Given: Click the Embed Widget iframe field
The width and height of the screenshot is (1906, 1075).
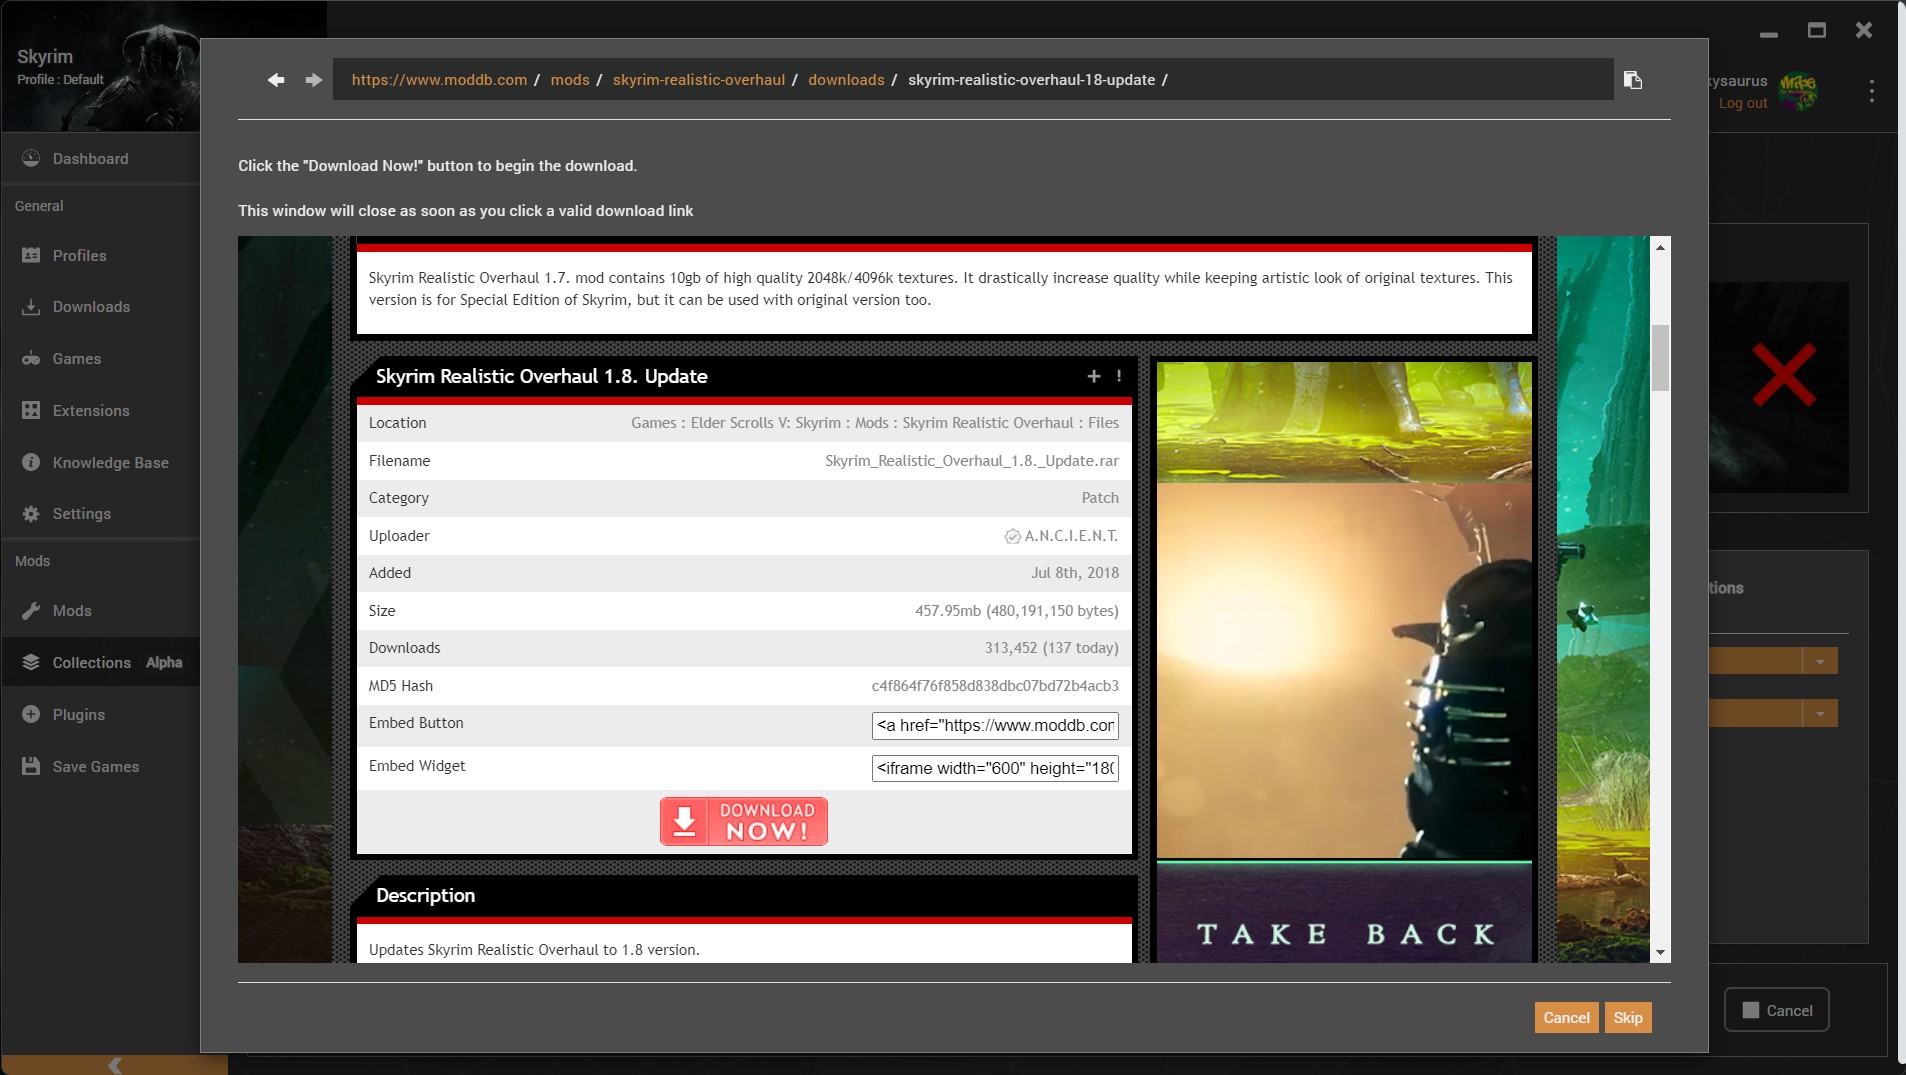Looking at the screenshot, I should pyautogui.click(x=995, y=768).
